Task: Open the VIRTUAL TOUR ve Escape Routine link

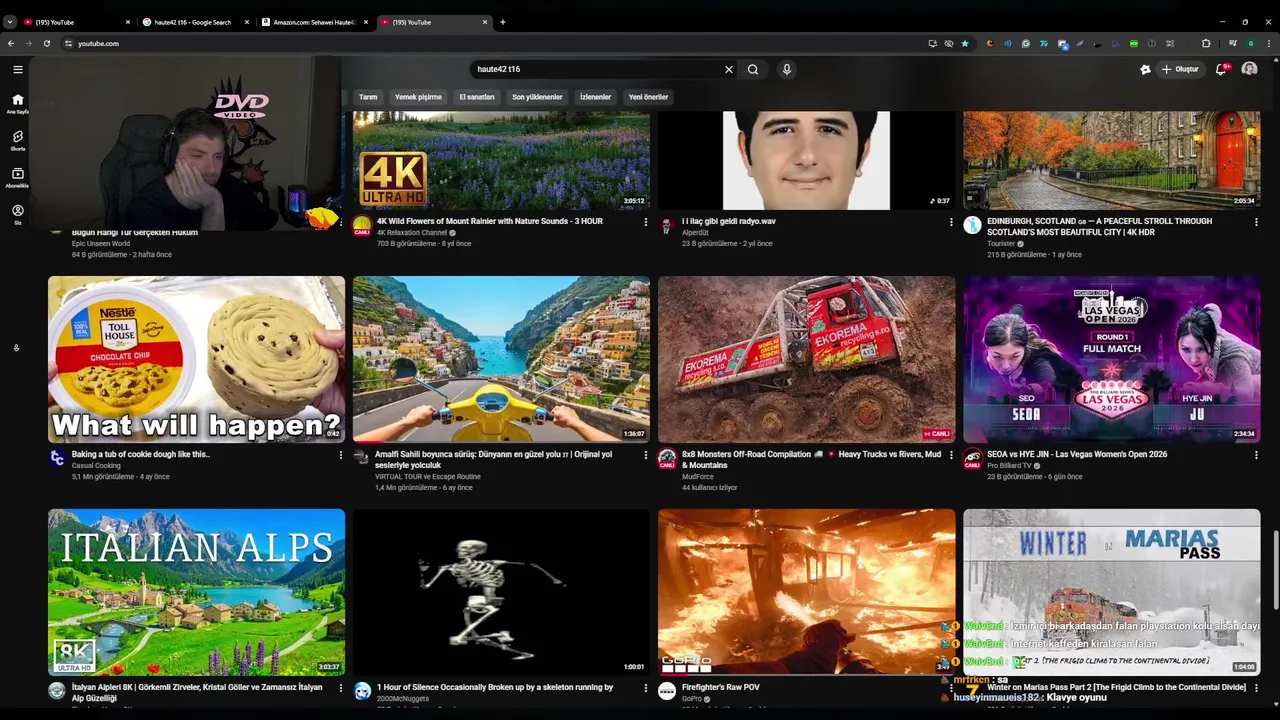Action: (428, 476)
